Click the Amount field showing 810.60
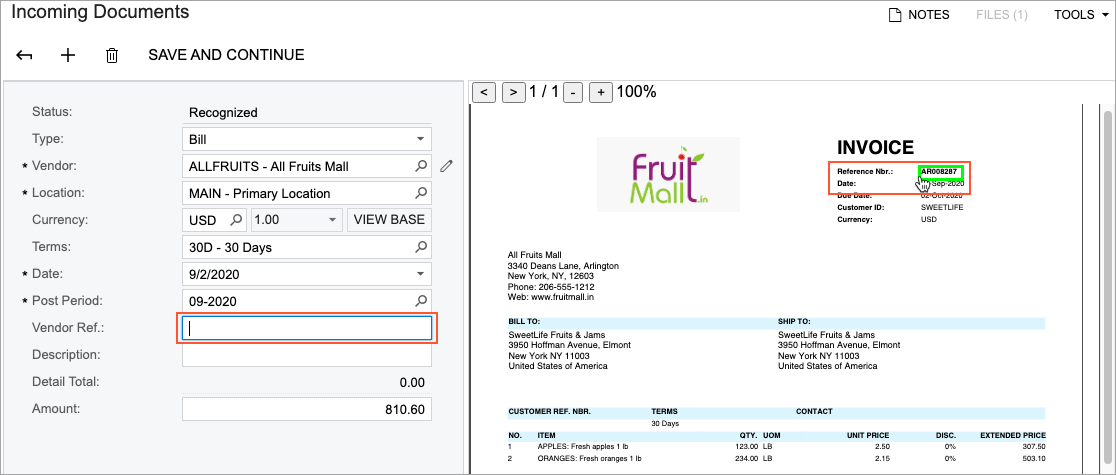The width and height of the screenshot is (1116, 475). pos(307,409)
